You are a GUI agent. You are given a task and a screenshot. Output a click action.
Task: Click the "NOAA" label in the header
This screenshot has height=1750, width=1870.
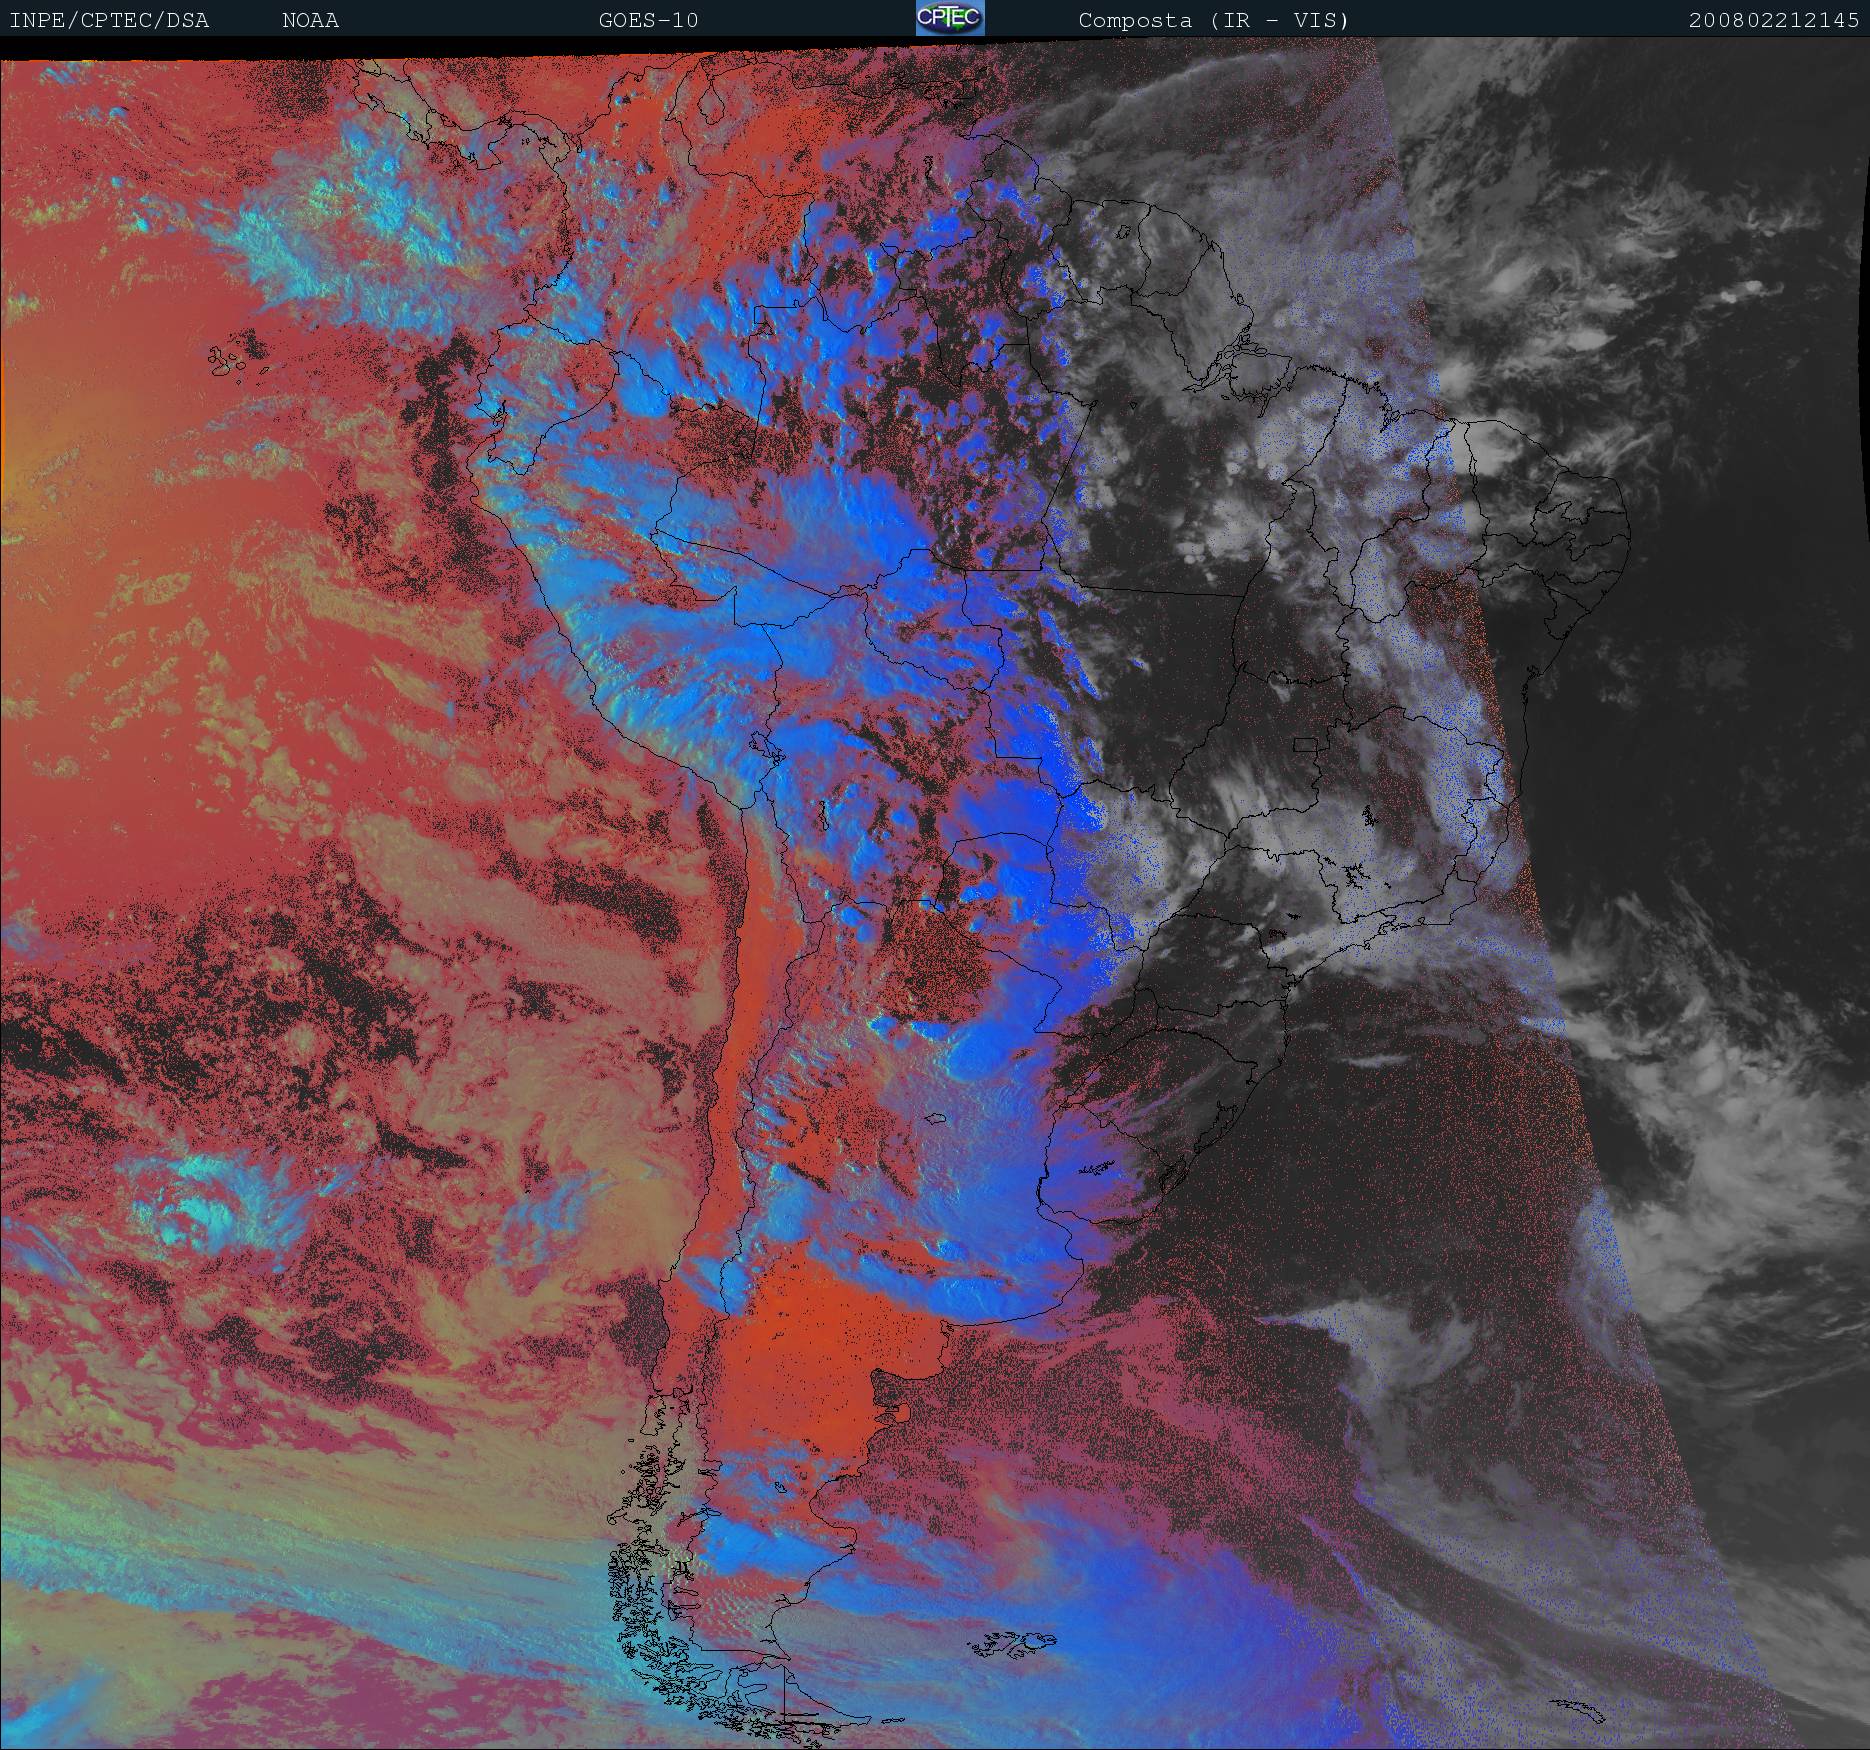310,20
